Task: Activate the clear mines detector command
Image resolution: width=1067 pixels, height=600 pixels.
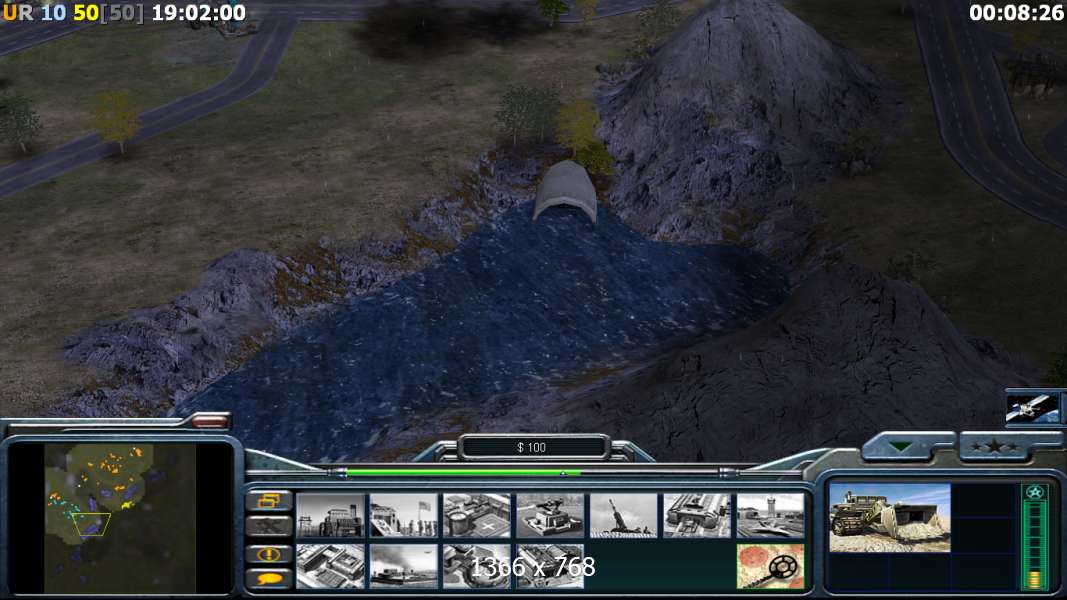Action: click(770, 566)
